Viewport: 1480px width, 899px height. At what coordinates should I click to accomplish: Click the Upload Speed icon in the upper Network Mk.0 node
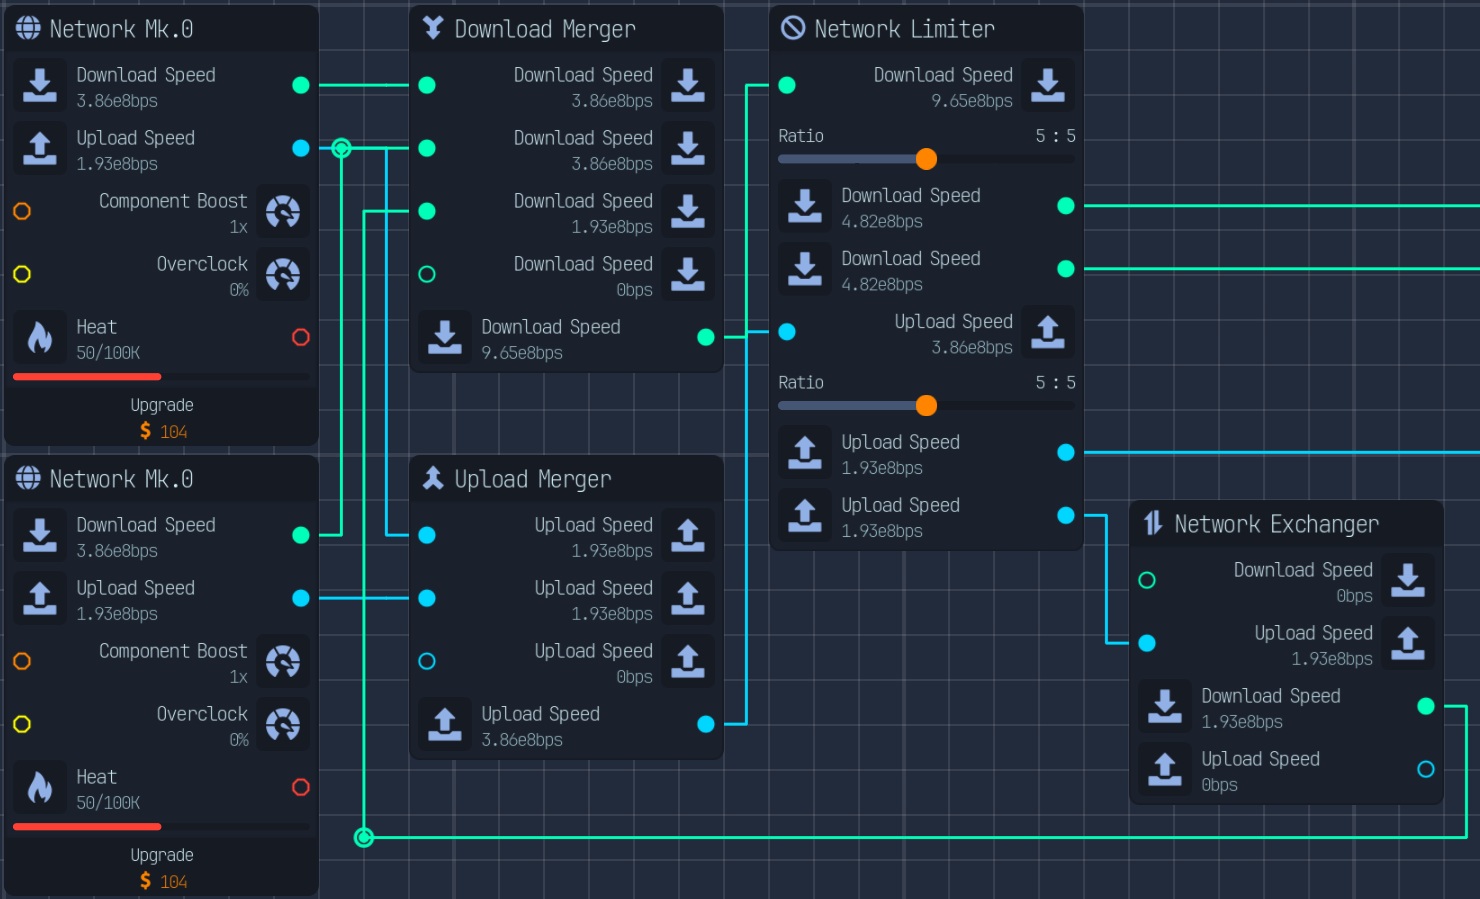pos(40,148)
